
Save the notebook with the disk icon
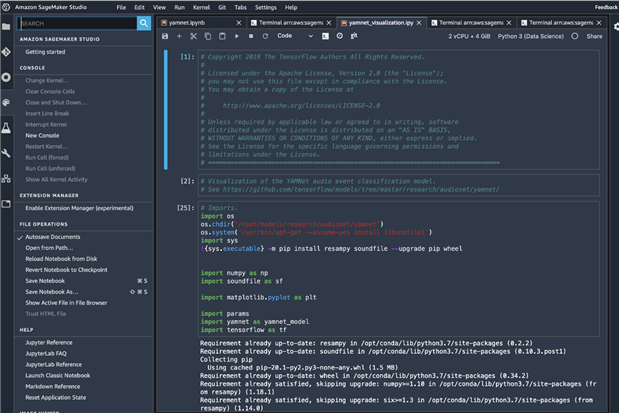[165, 36]
